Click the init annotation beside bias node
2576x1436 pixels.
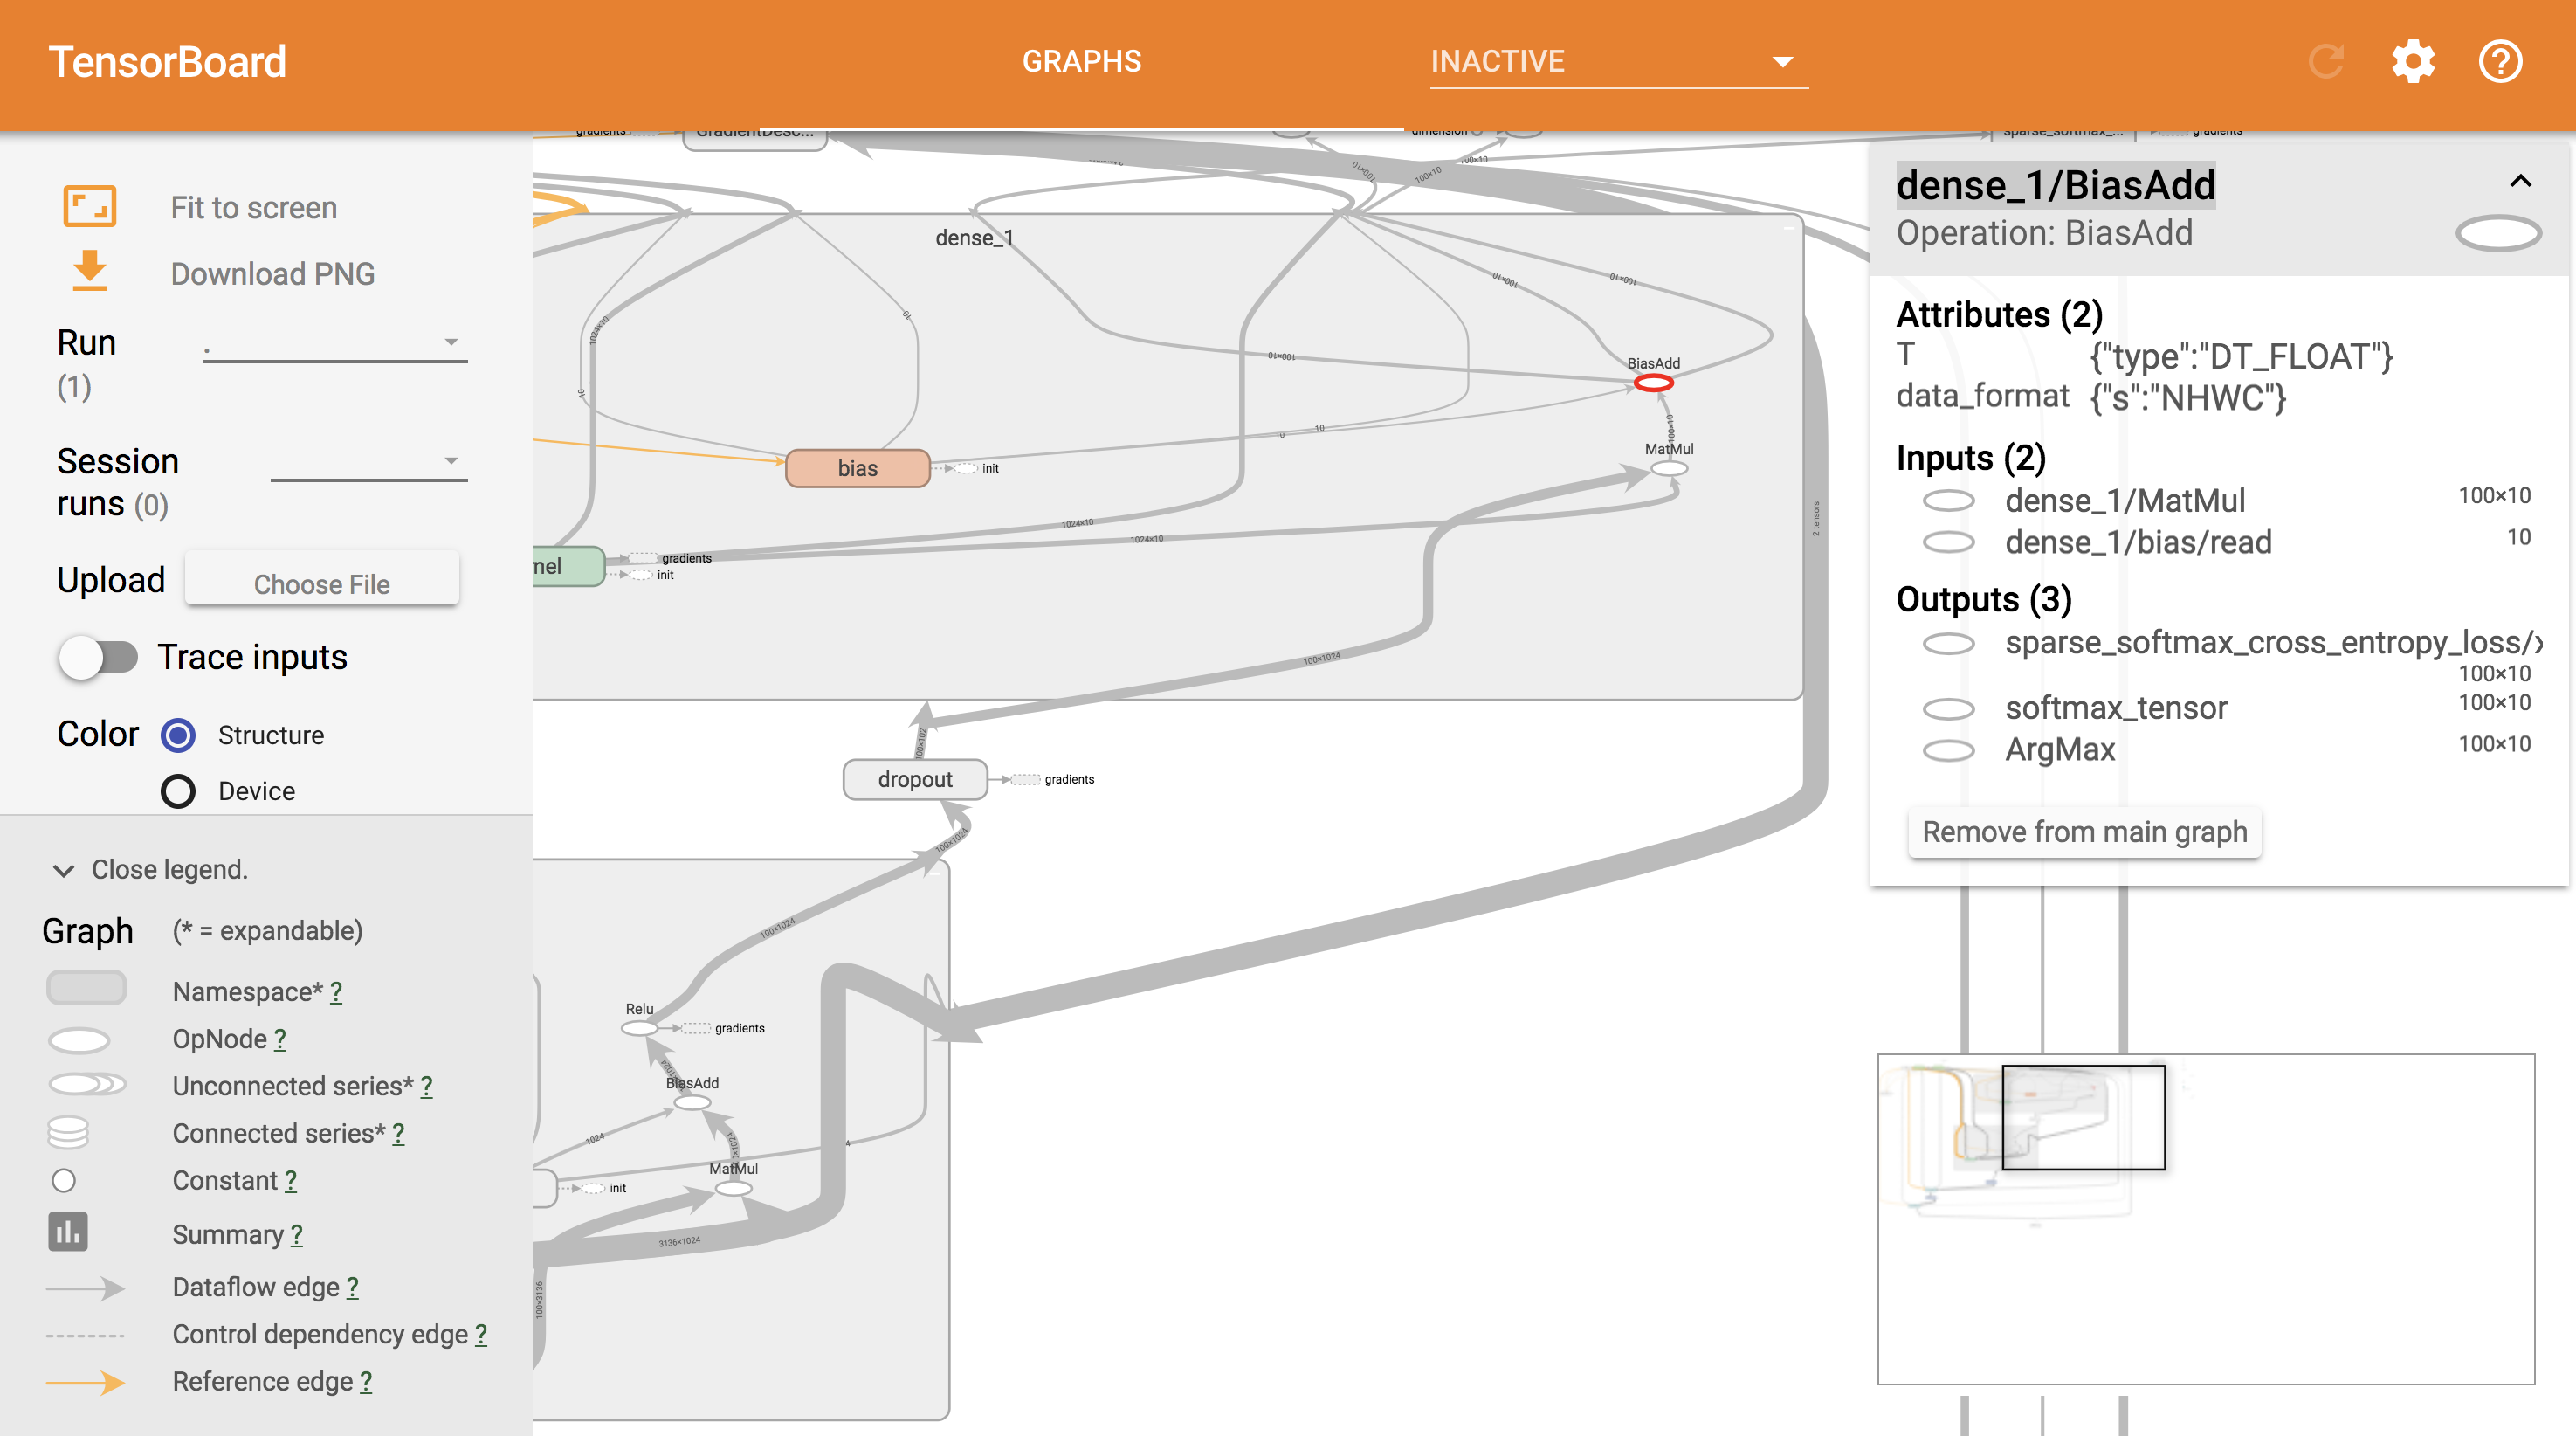point(990,468)
